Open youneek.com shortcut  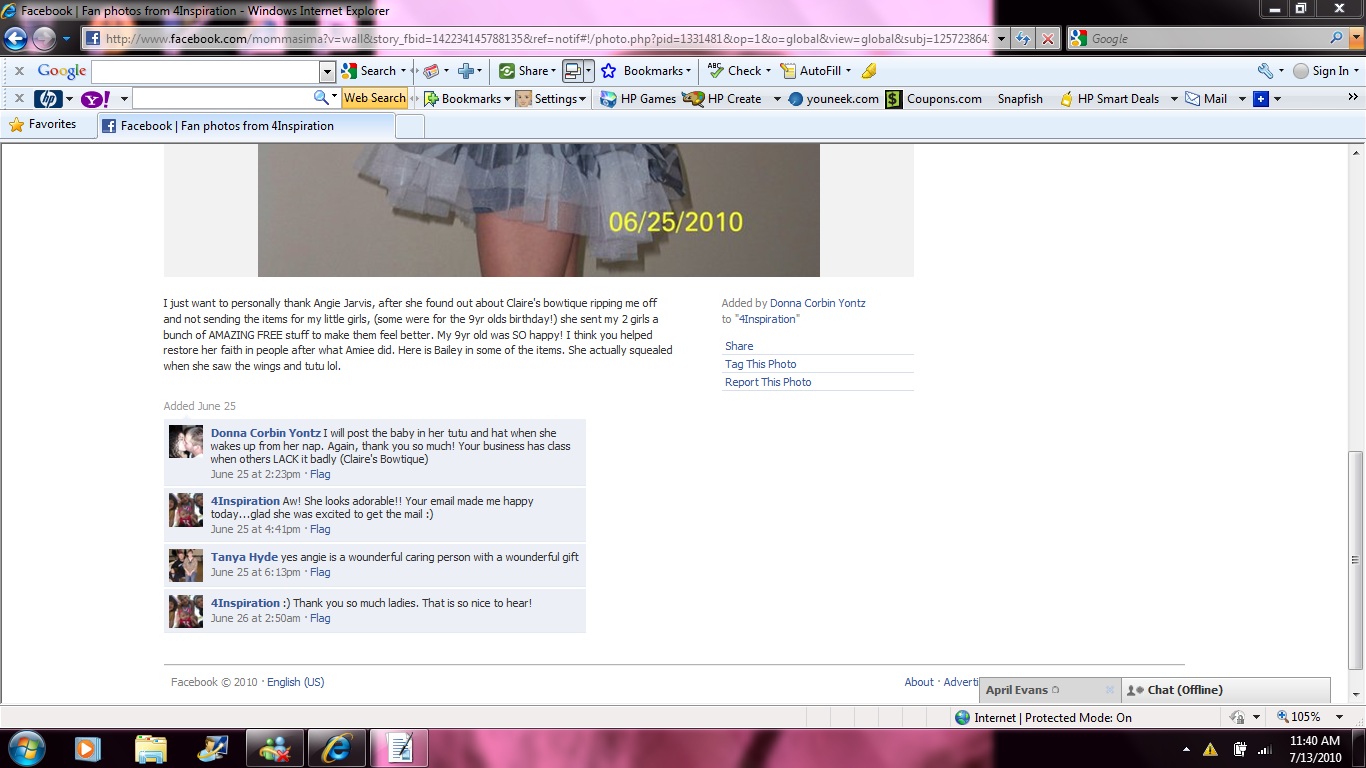pos(833,99)
